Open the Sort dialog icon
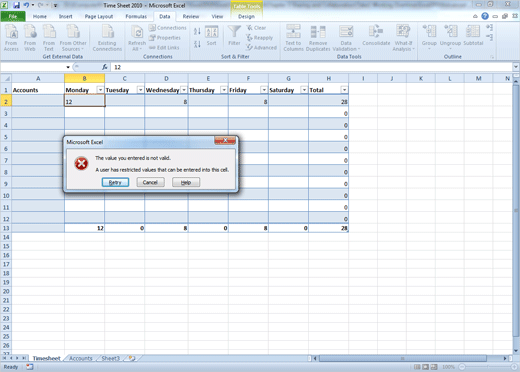Viewport: 520px width, 372px height. click(211, 36)
